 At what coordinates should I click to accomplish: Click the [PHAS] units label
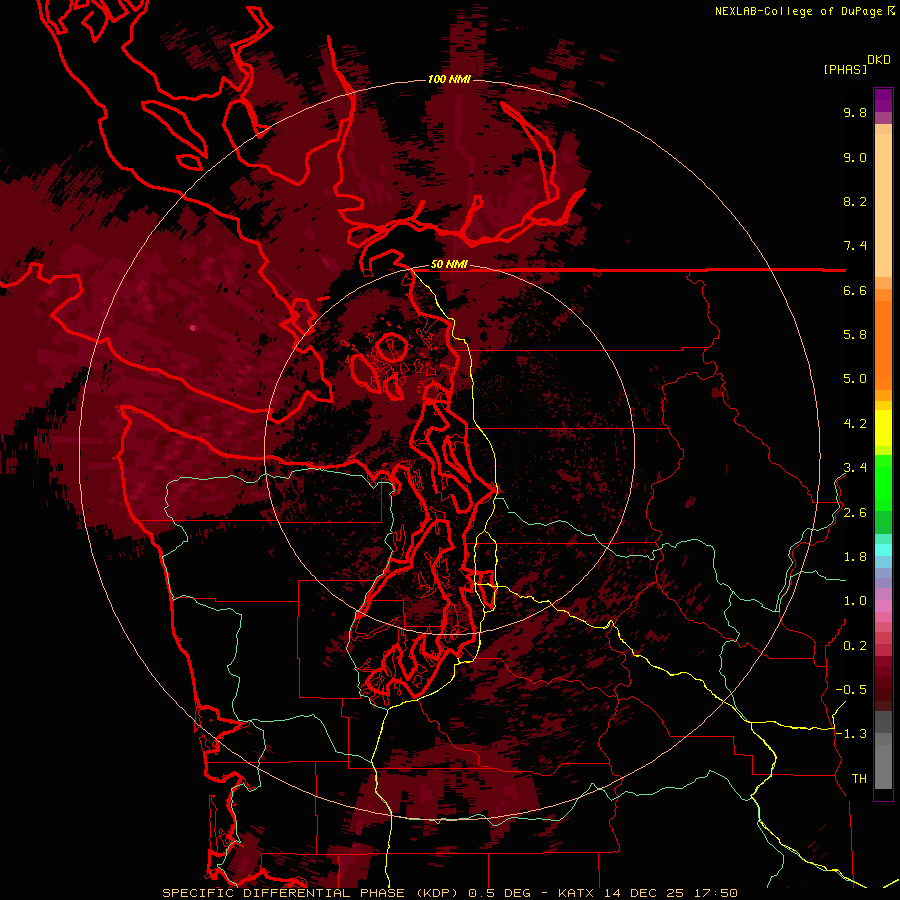coord(845,69)
